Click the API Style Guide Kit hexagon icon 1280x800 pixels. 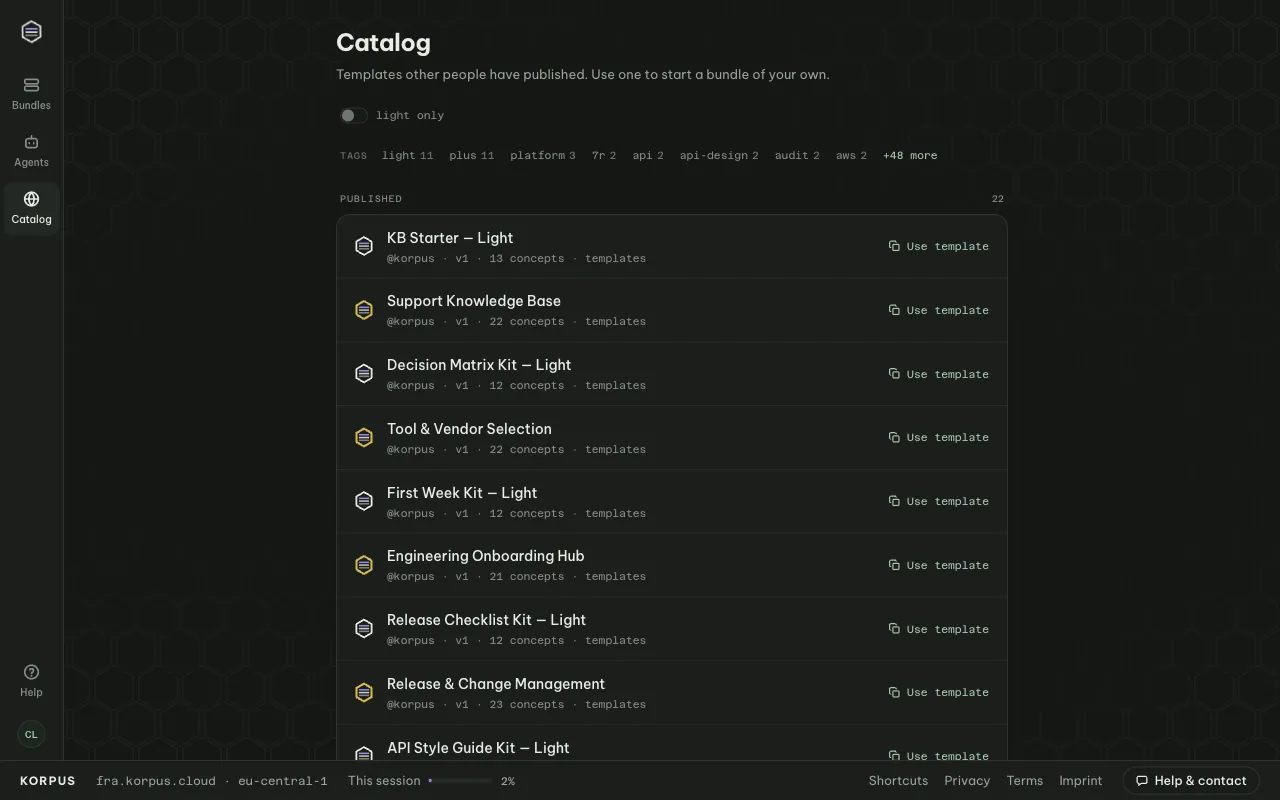point(364,752)
